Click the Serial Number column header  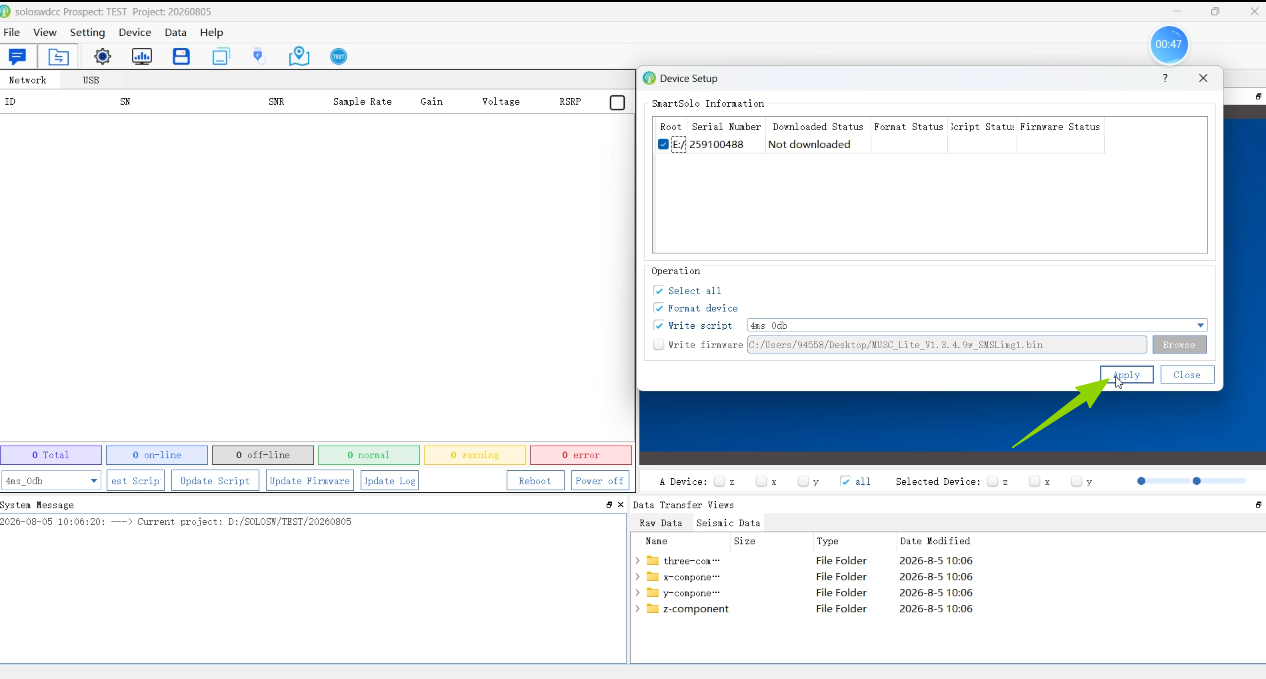pyautogui.click(x=726, y=127)
